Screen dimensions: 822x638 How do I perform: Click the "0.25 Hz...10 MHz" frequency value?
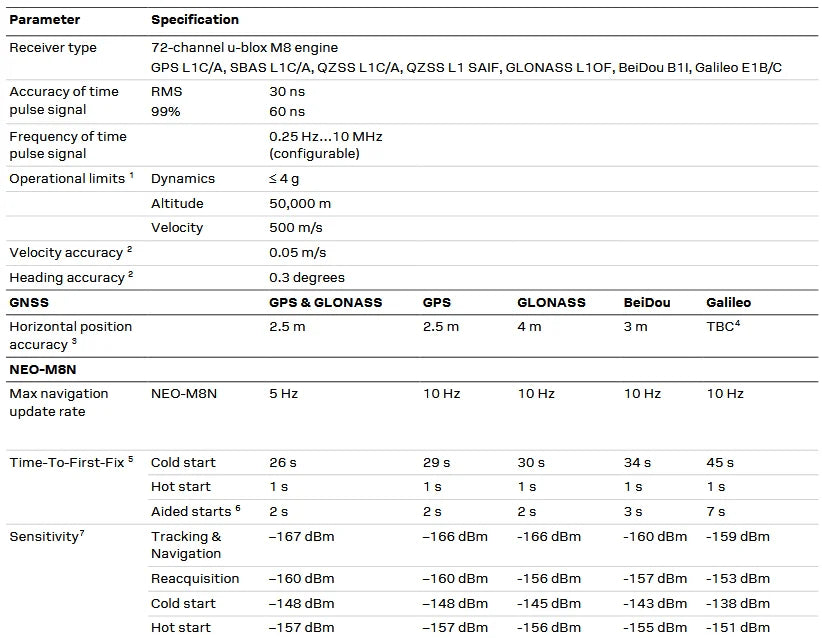coord(326,137)
